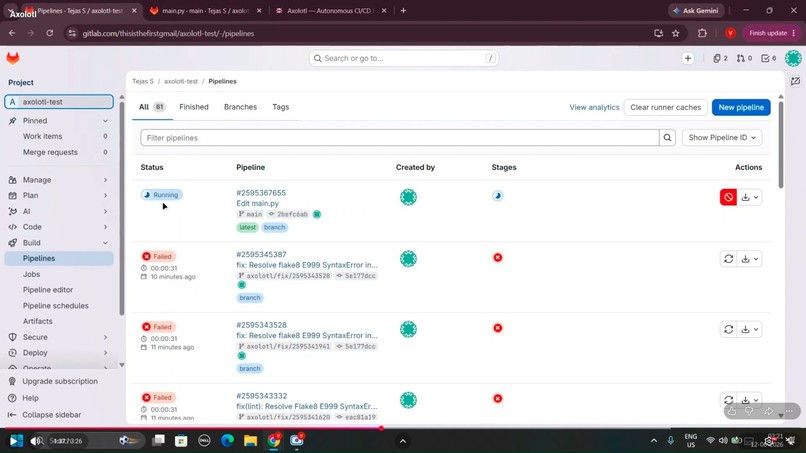Image resolution: width=806 pixels, height=453 pixels.
Task: Select the All pipelines tab
Action: pyautogui.click(x=152, y=107)
